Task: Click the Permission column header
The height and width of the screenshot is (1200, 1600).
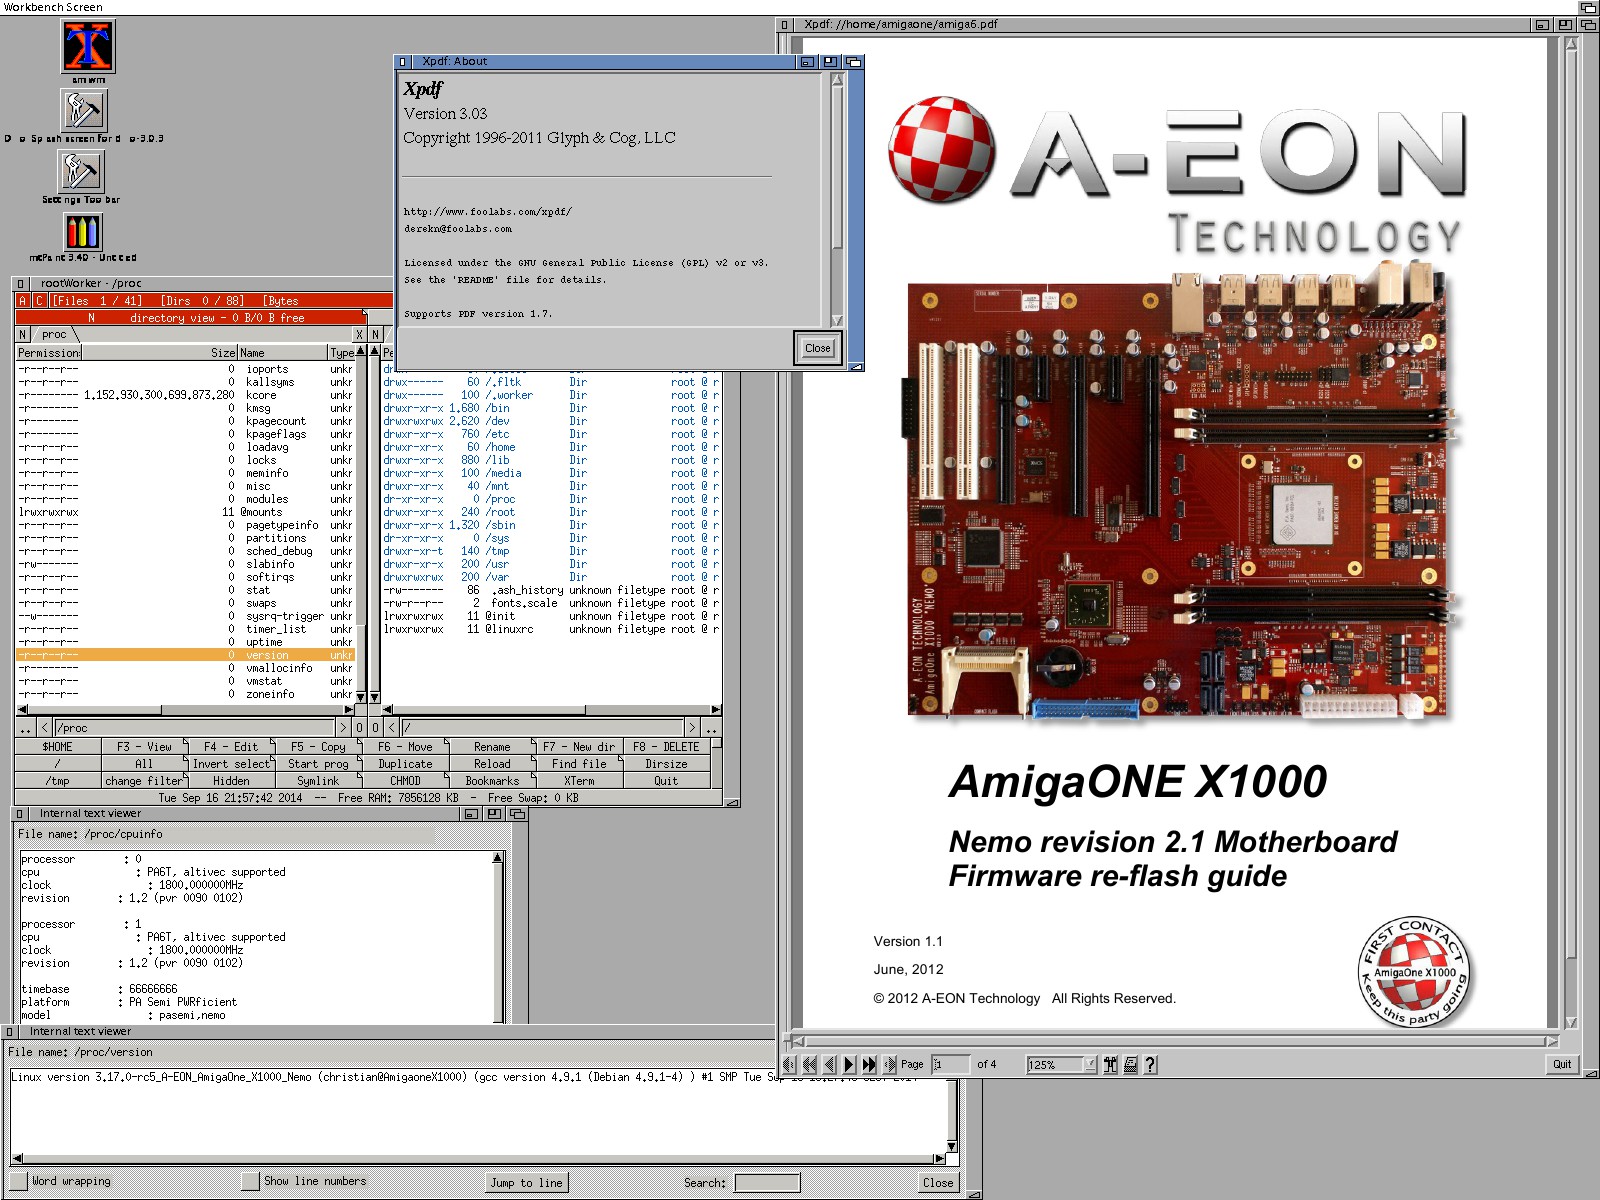Action: (x=48, y=353)
